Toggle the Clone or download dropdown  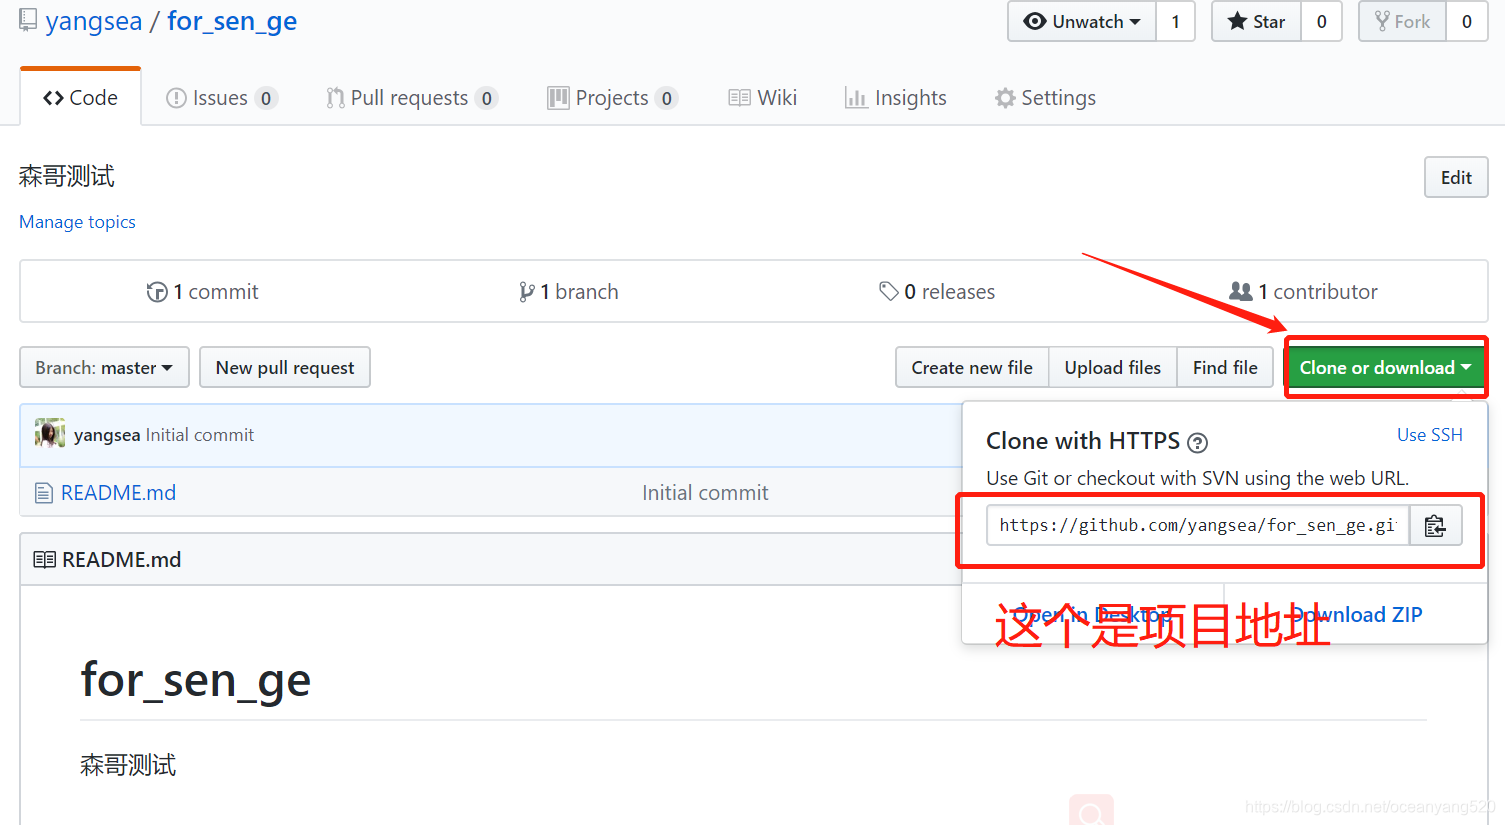pos(1385,368)
